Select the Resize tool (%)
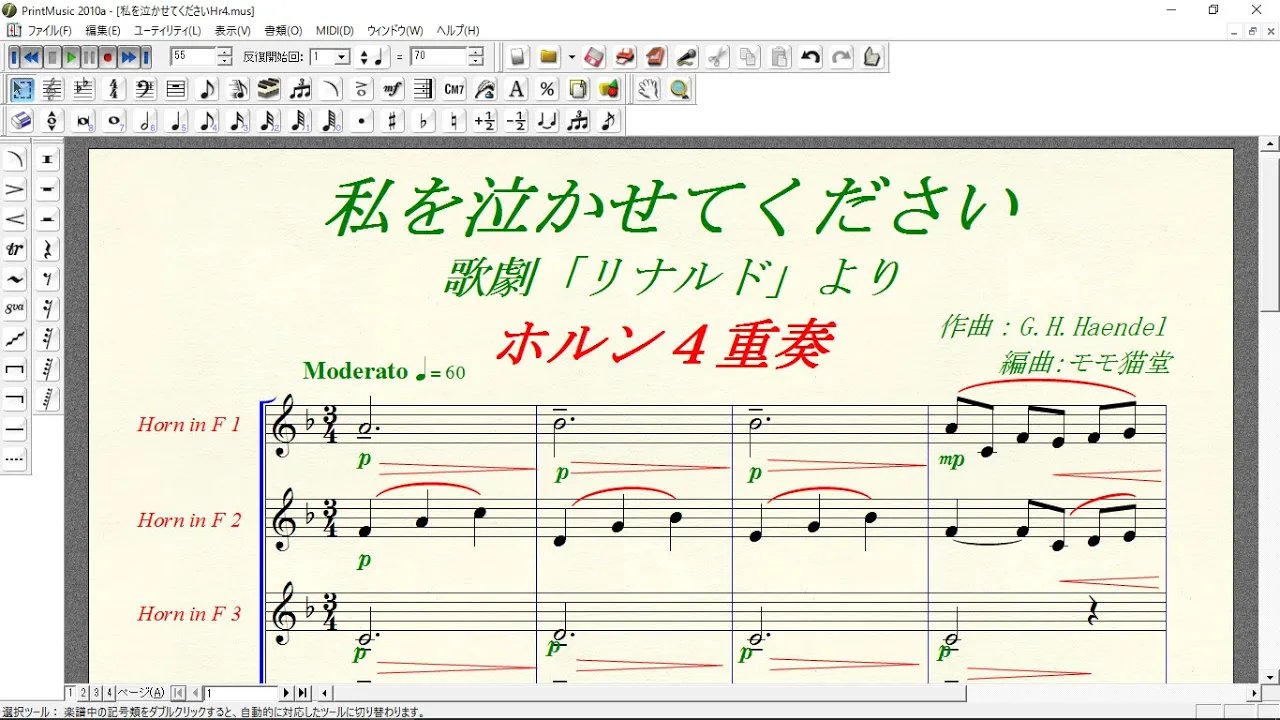Image resolution: width=1280 pixels, height=720 pixels. 548,89
